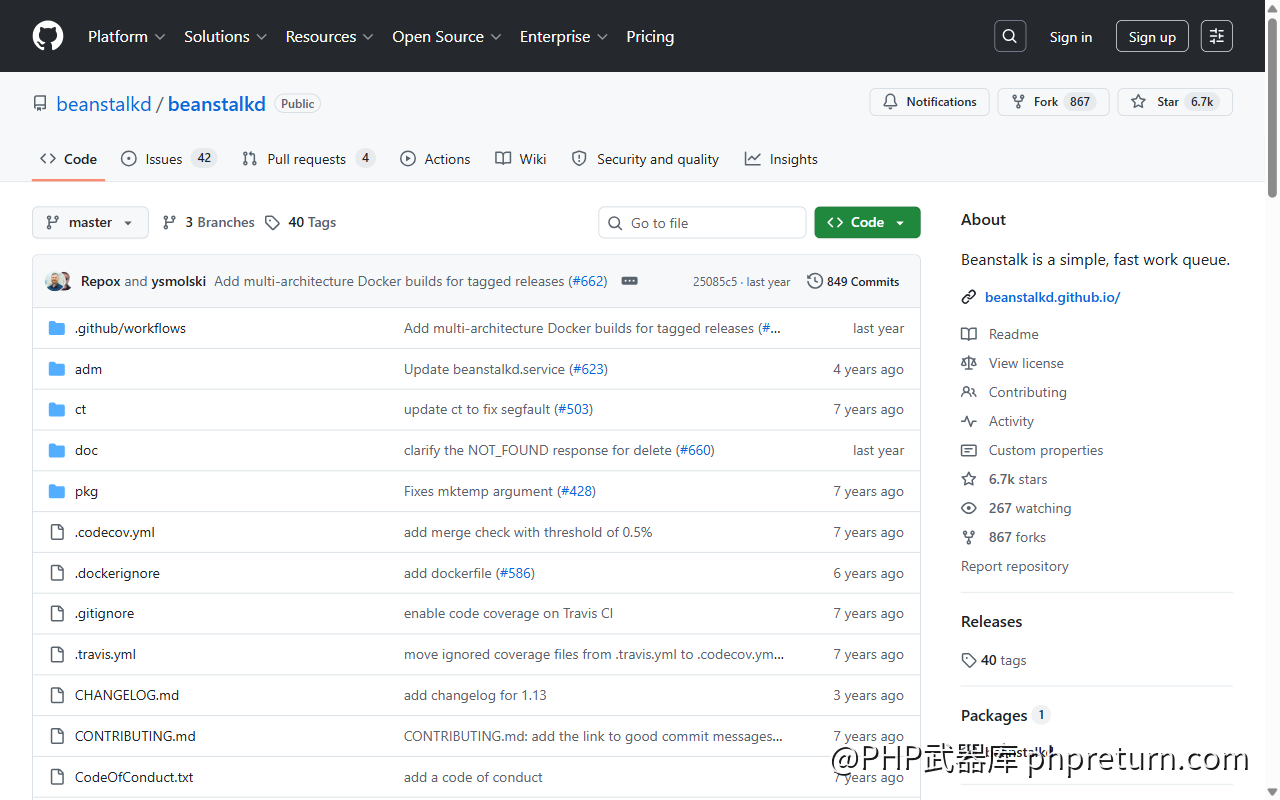Viewport: 1280px width, 800px height.
Task: Open the #623 pull request link
Action: [589, 369]
